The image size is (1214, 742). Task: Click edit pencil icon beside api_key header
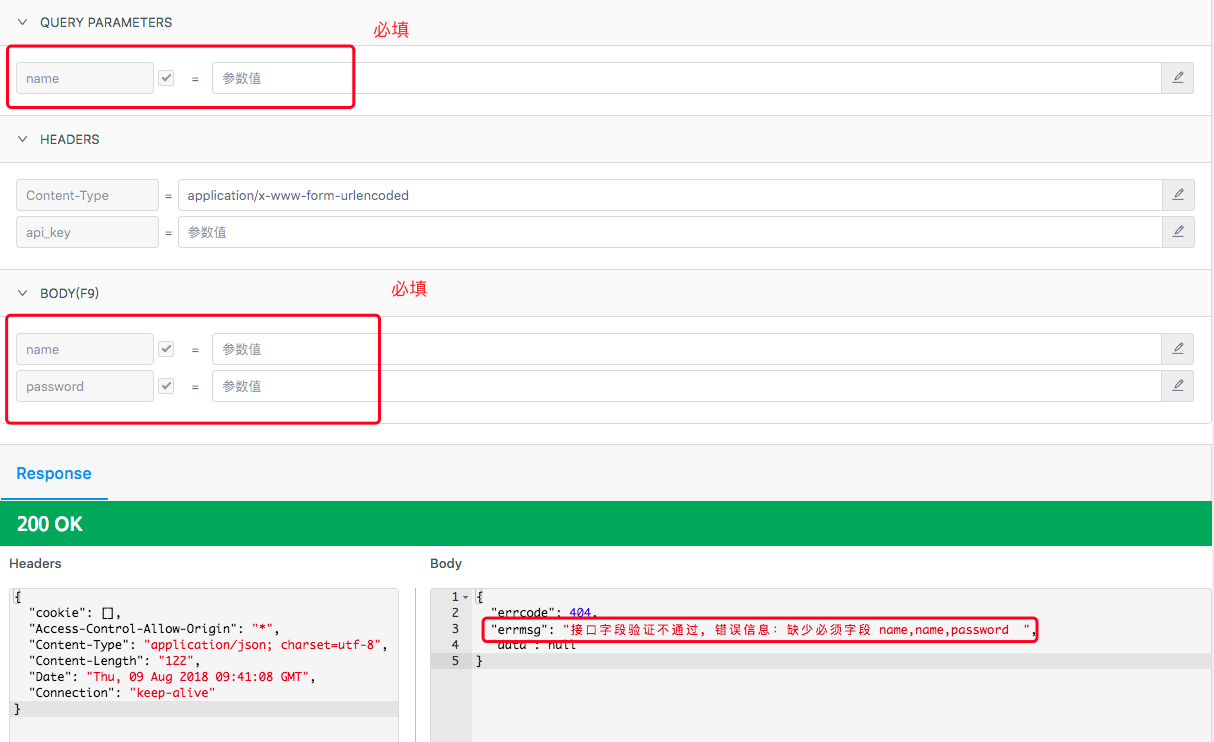(x=1178, y=232)
